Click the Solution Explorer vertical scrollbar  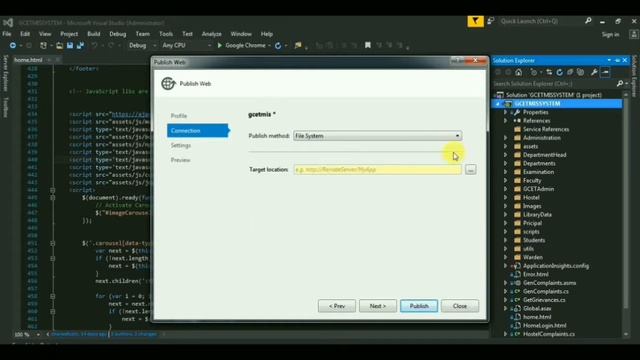click(x=626, y=213)
